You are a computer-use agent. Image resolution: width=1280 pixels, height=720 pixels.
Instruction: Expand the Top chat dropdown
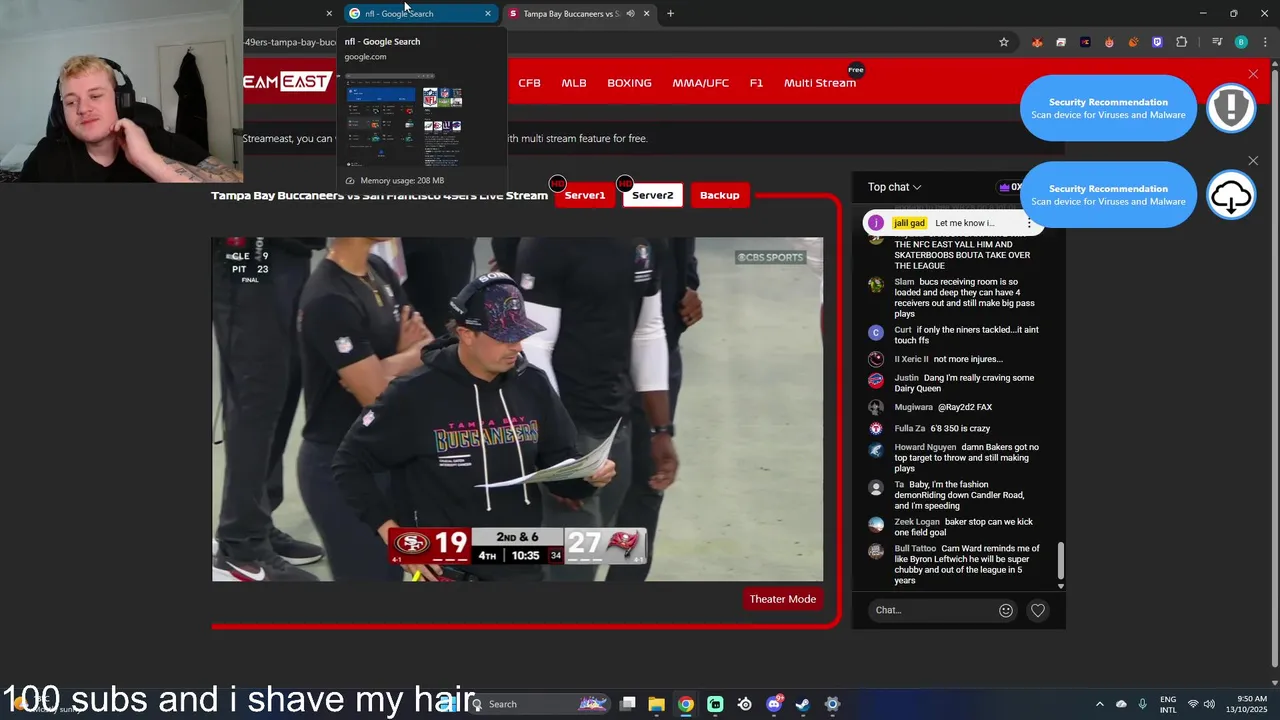[894, 187]
